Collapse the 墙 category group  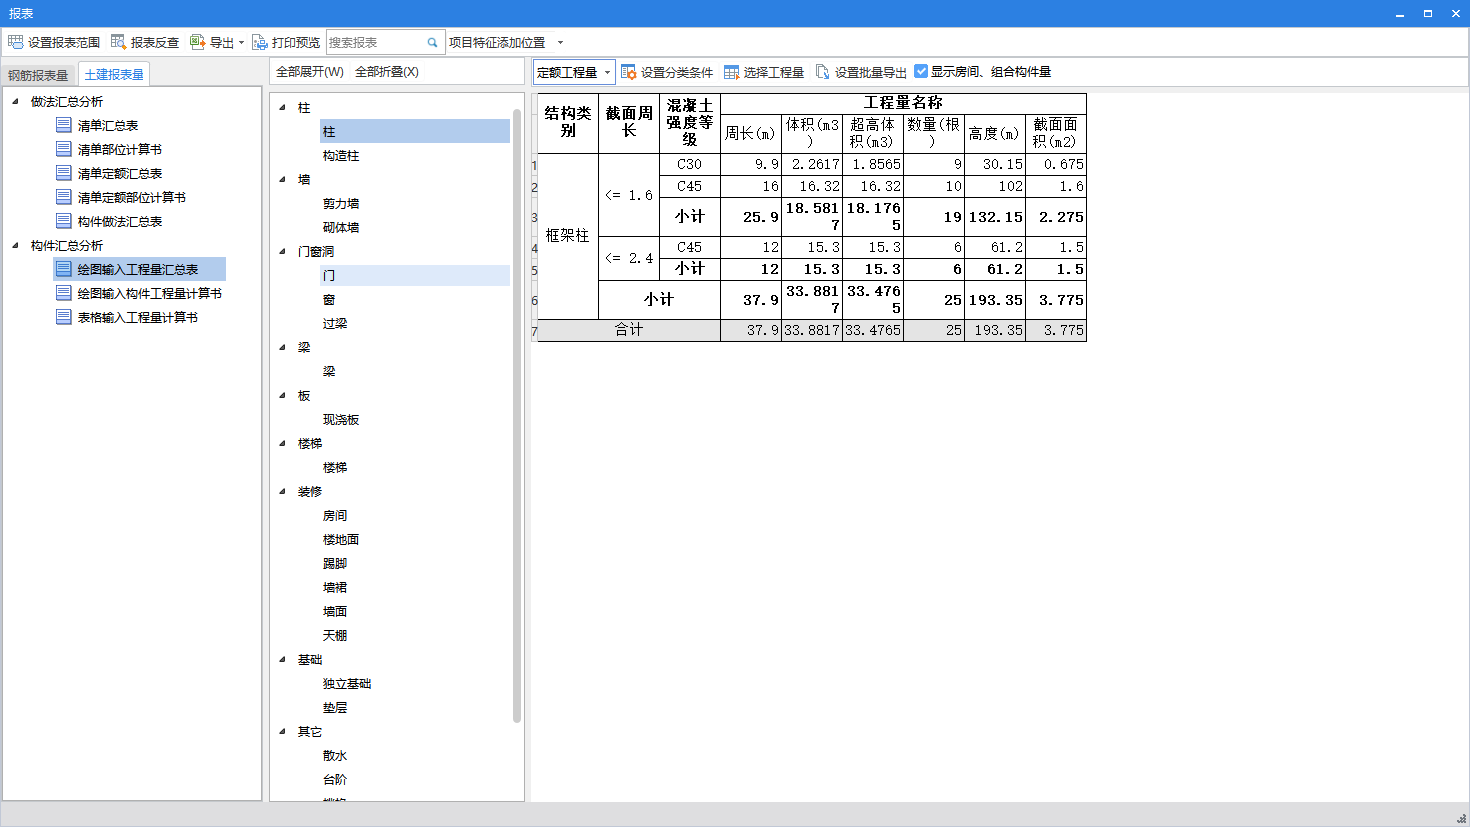(x=282, y=179)
